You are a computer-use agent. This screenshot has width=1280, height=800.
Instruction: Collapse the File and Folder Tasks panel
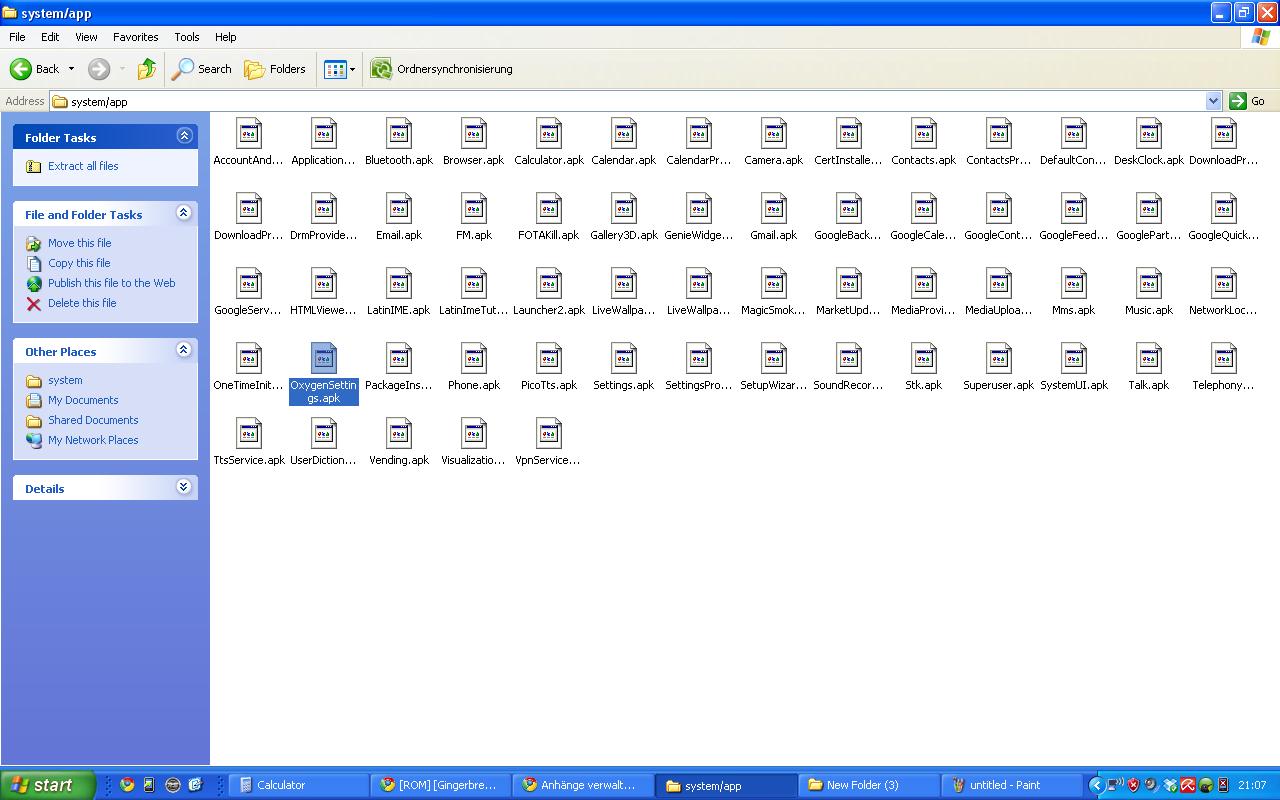[x=184, y=213]
